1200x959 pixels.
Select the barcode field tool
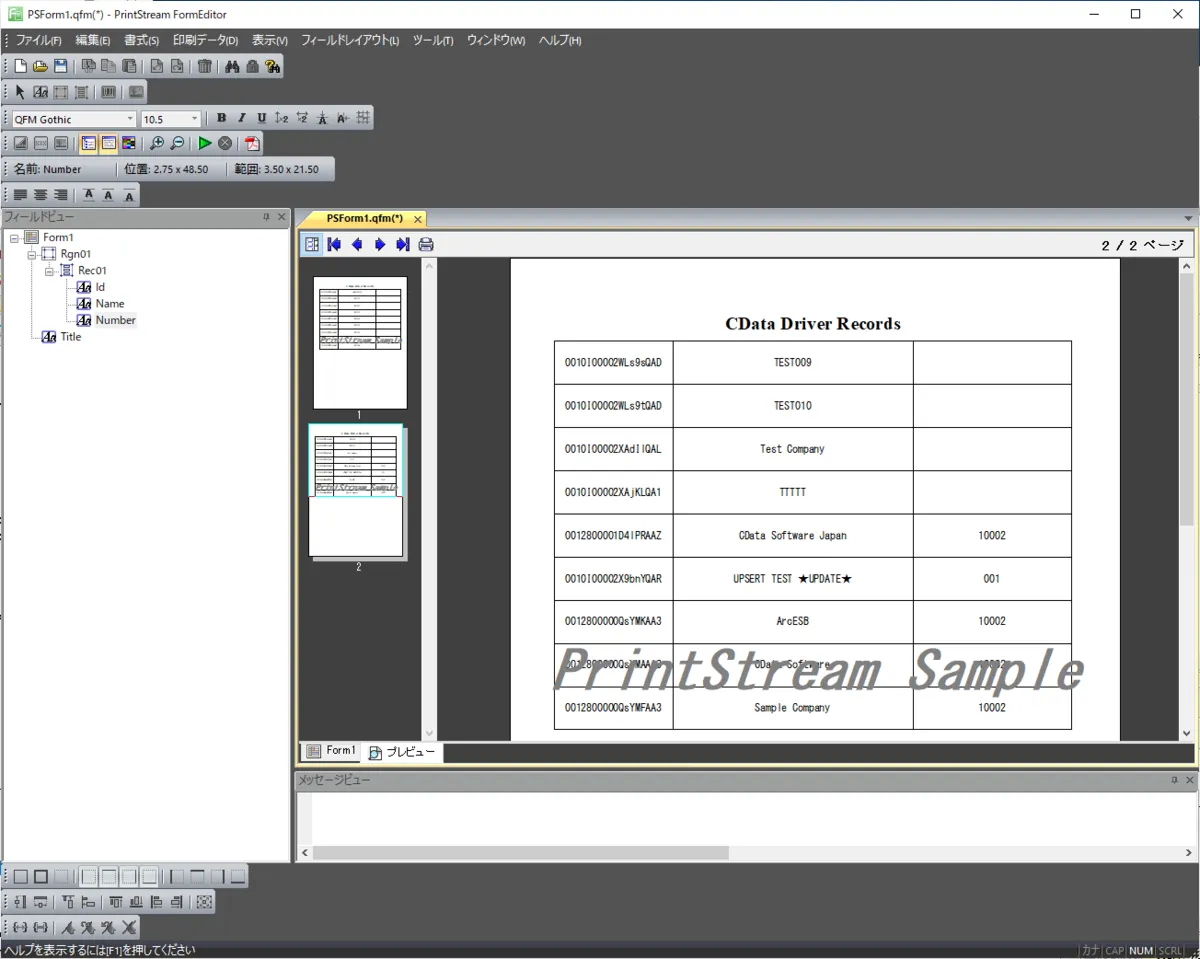pyautogui.click(x=109, y=92)
